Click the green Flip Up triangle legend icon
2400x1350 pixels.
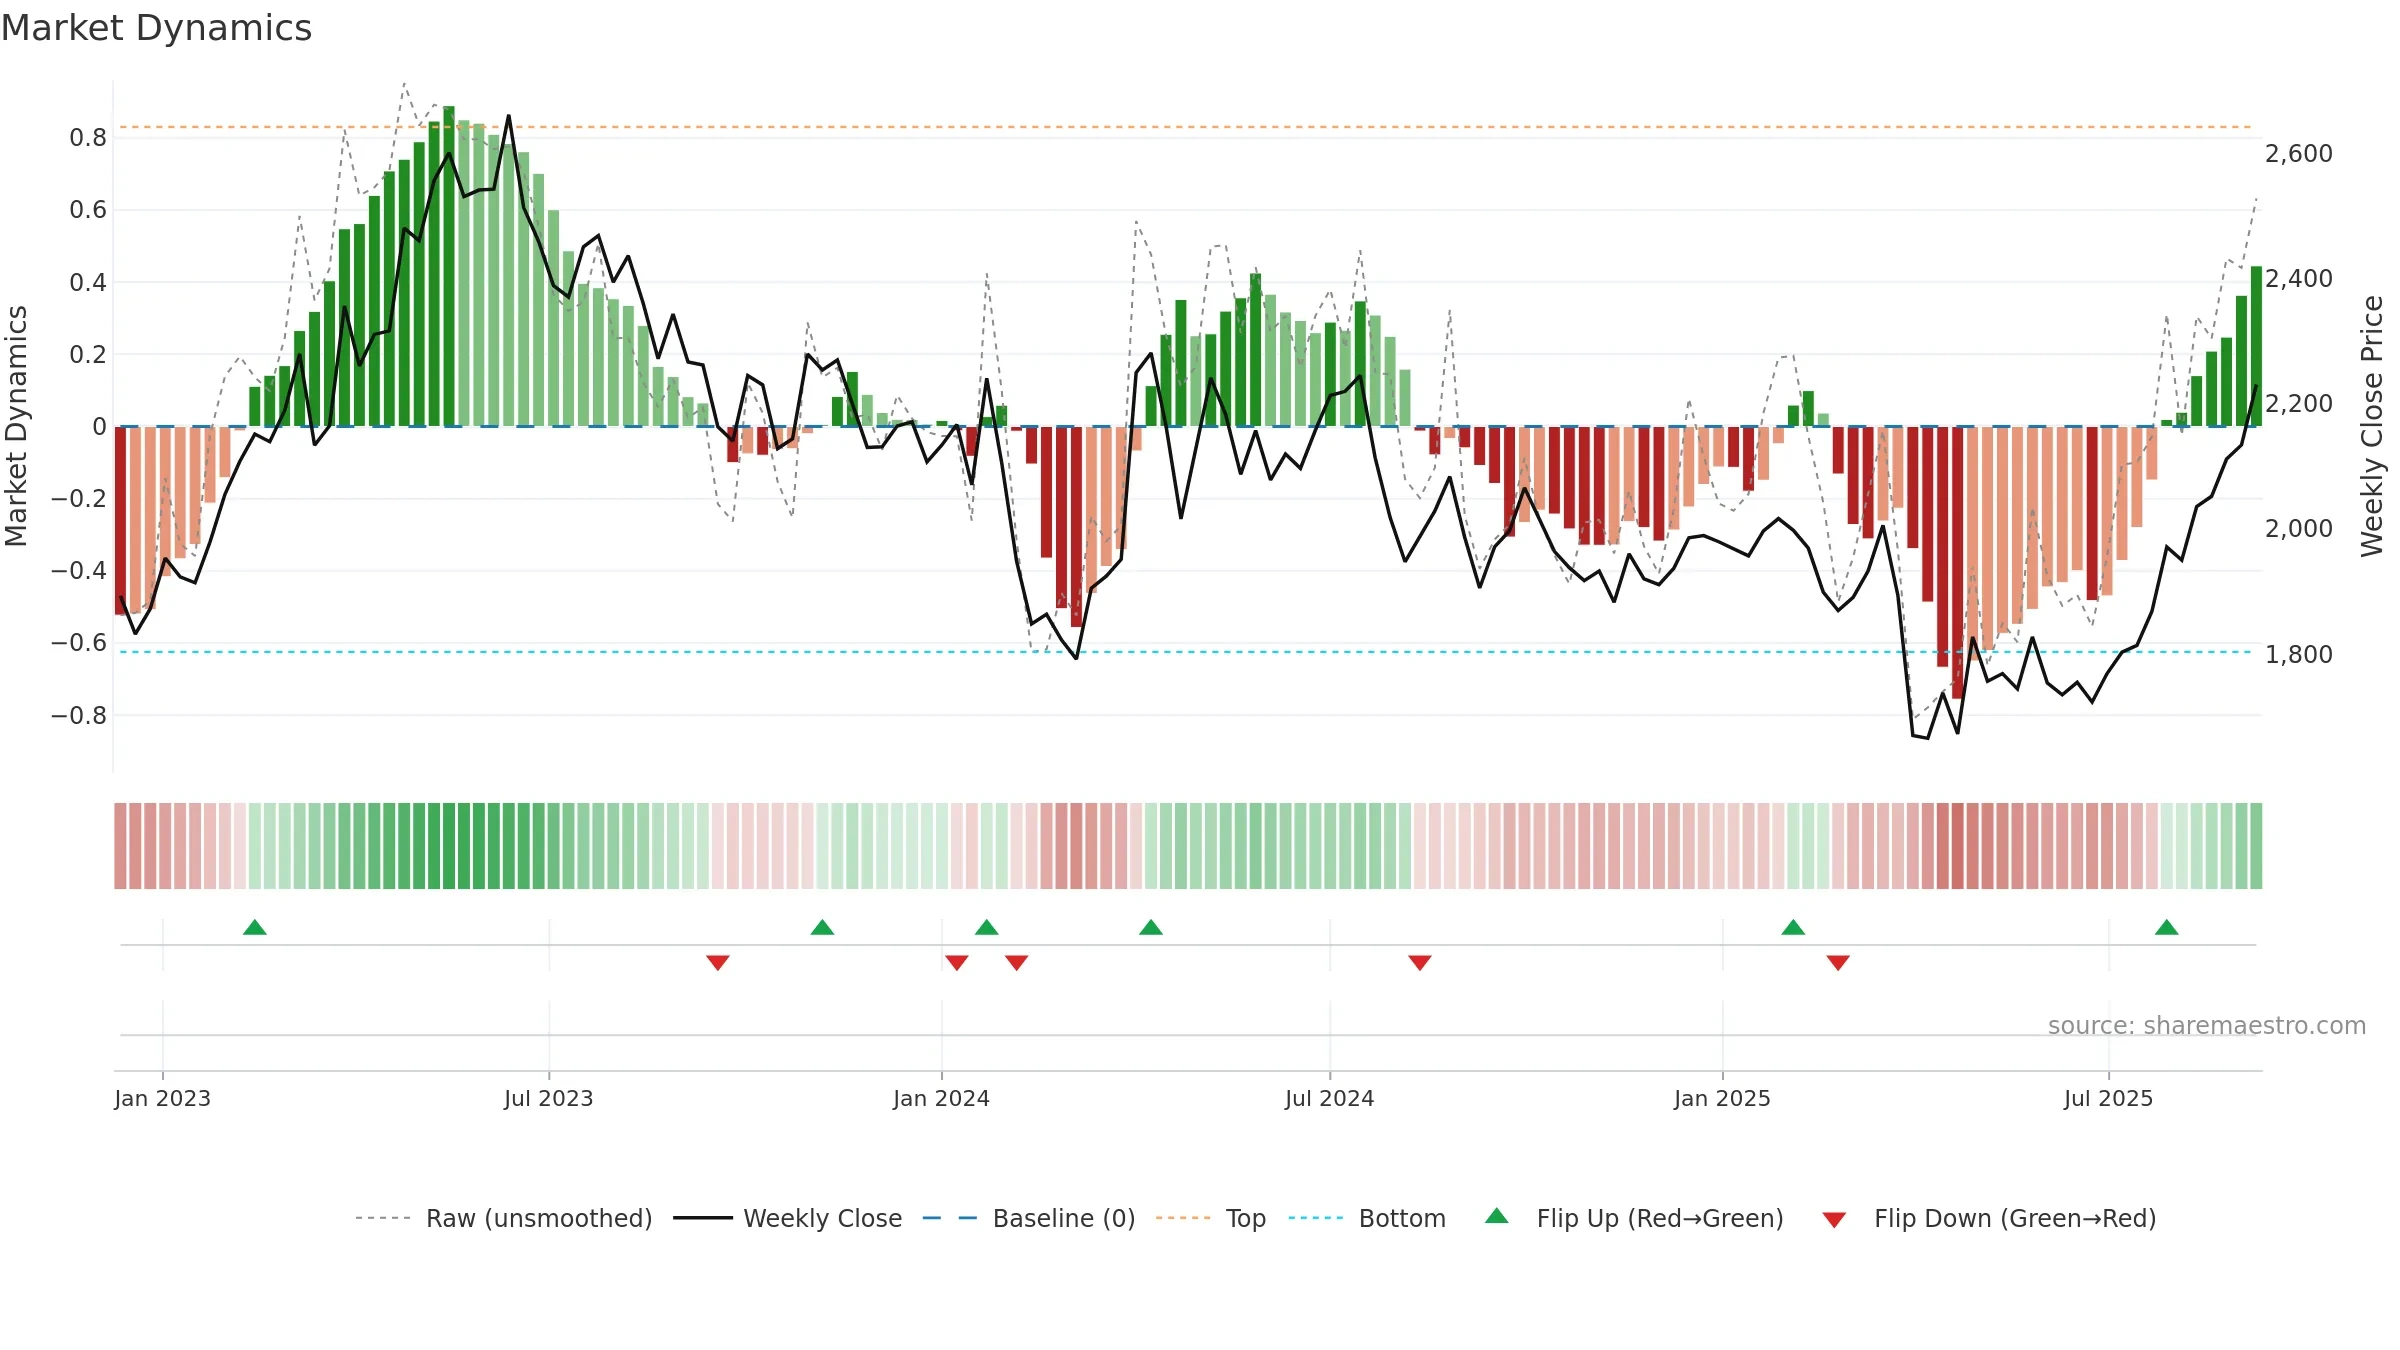tap(1497, 1216)
